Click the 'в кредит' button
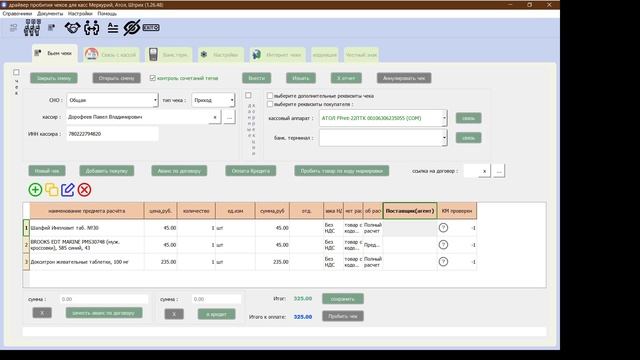 tap(216, 314)
